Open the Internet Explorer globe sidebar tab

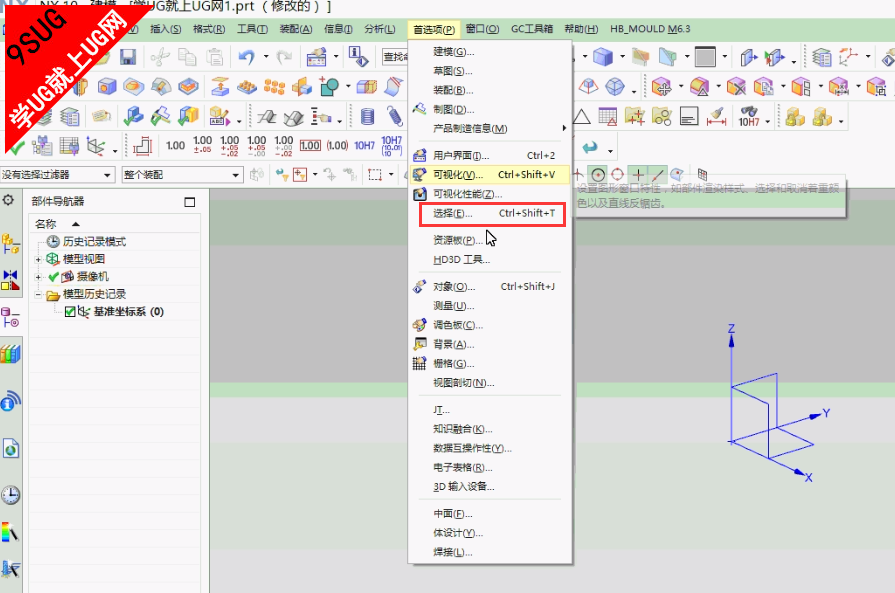click(x=11, y=449)
